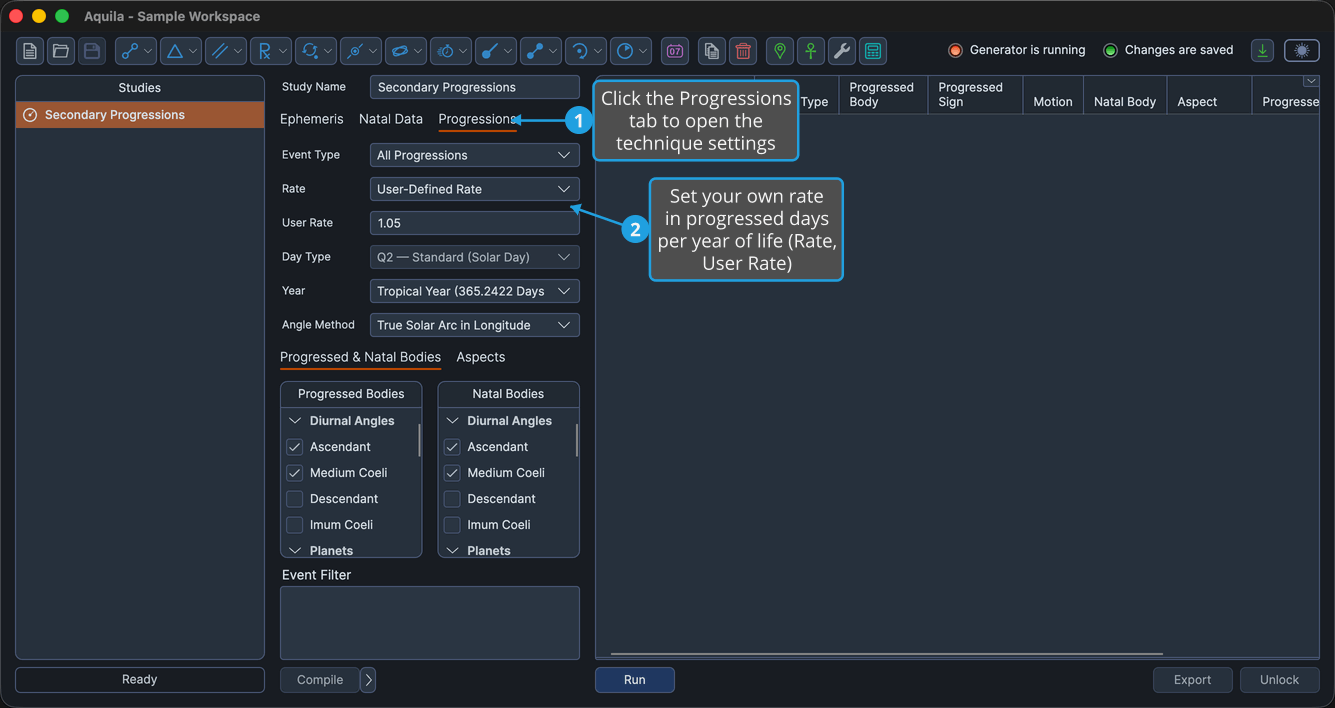Open the results table column menu chevron
Viewport: 1335px width, 708px height.
[1310, 82]
